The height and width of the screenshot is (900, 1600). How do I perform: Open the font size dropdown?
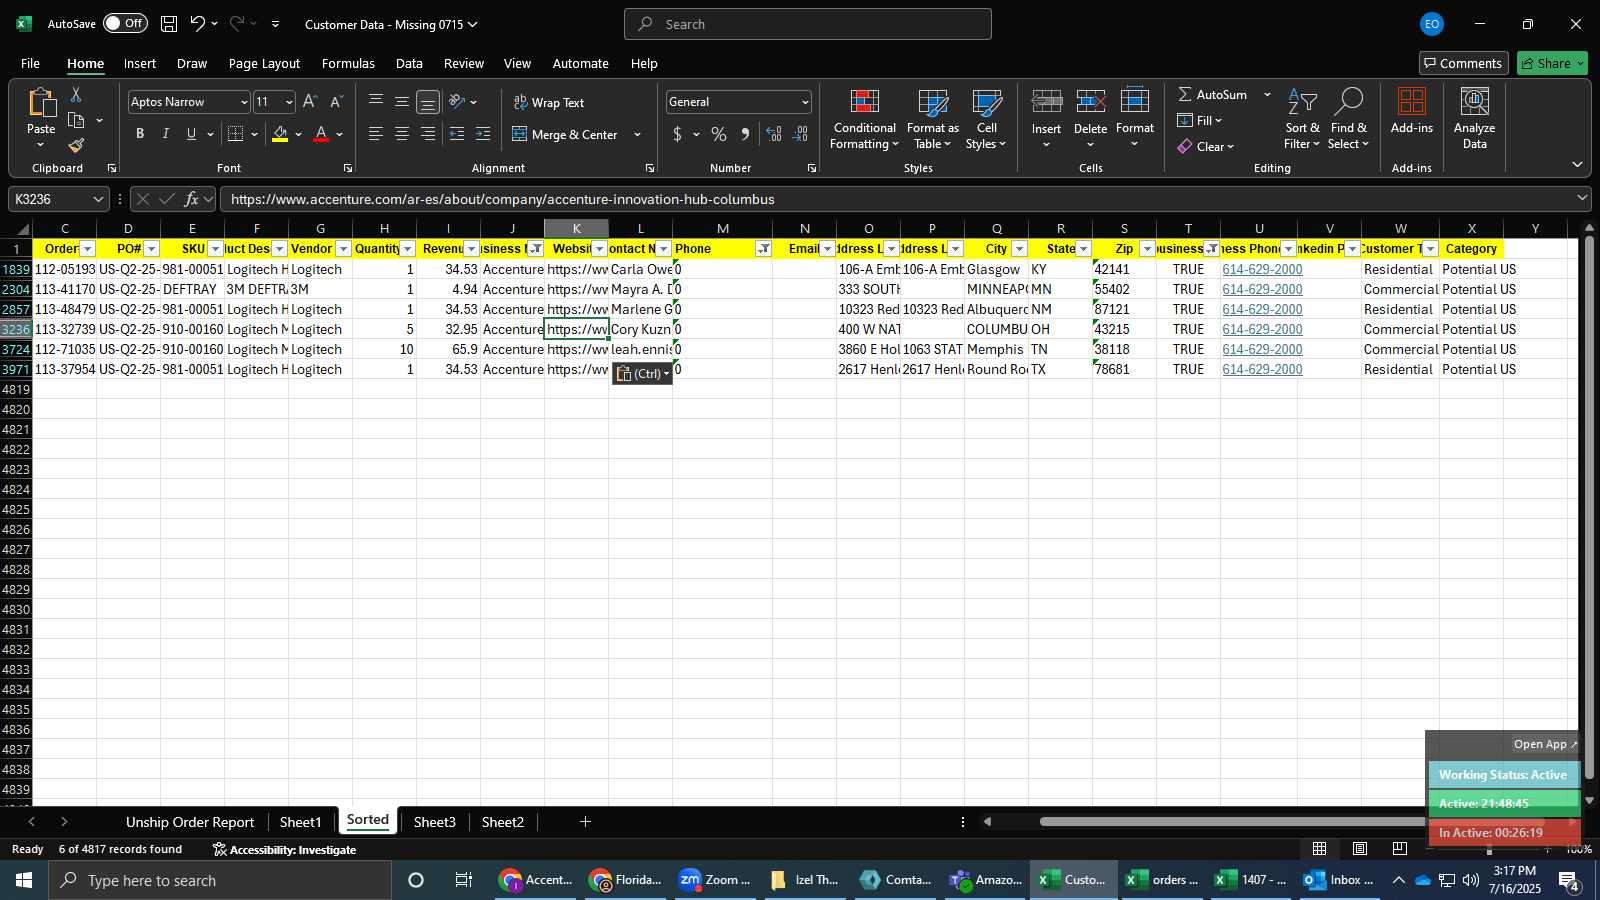click(x=289, y=102)
